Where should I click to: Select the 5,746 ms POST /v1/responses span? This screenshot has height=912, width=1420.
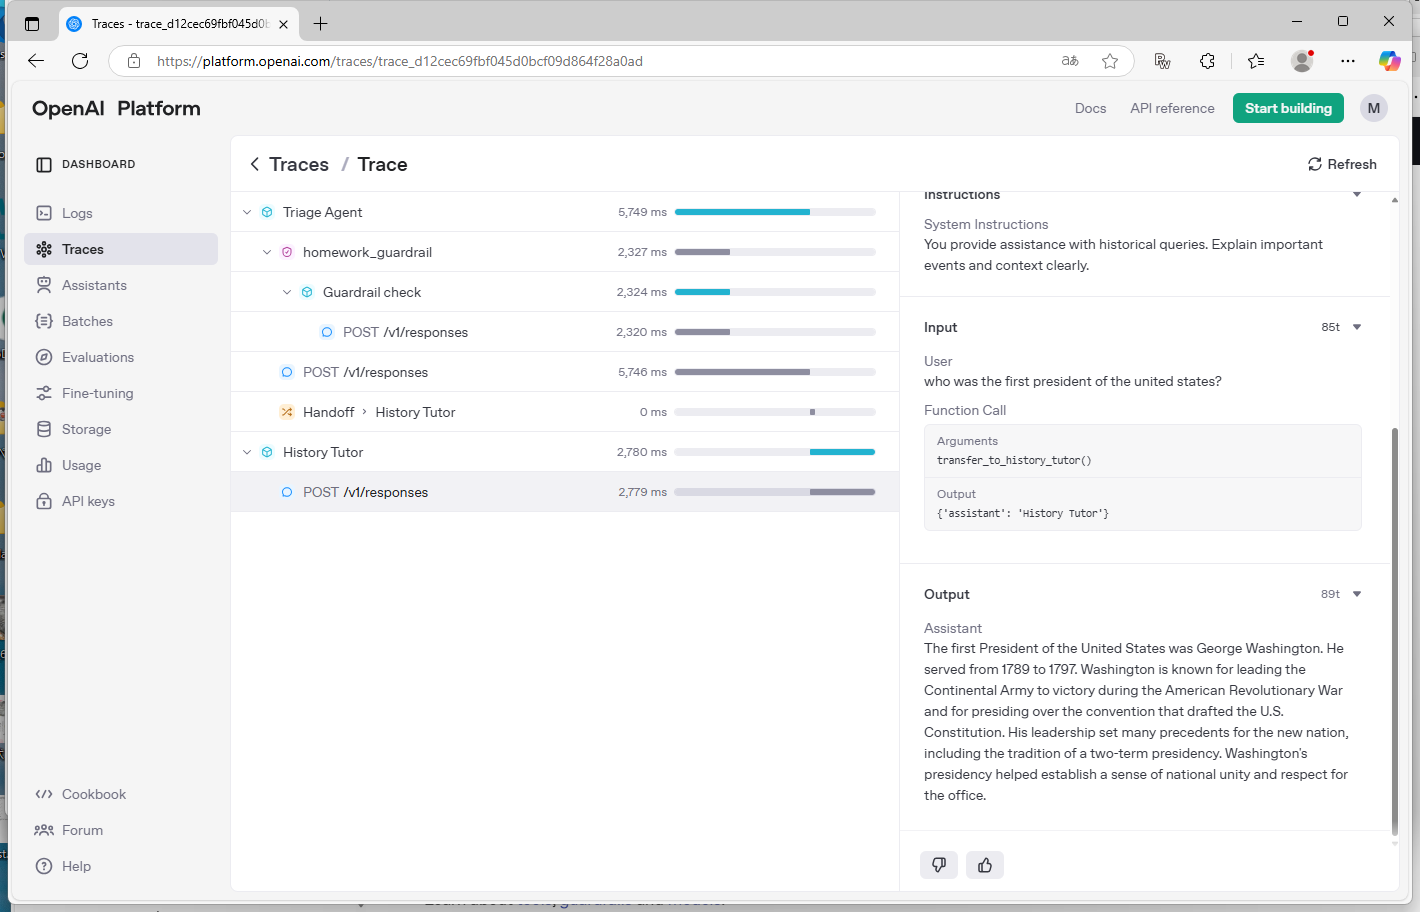tap(565, 372)
